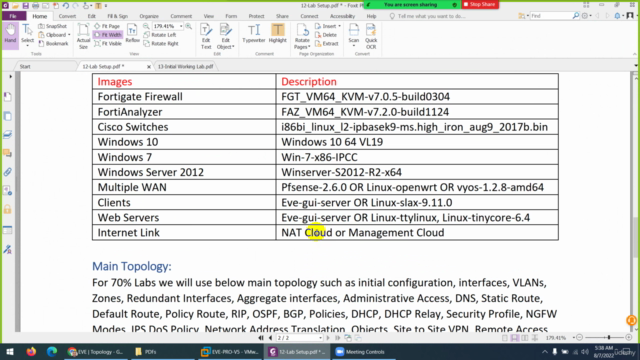
Task: Open the Organize ribbon tab
Action: point(149,16)
